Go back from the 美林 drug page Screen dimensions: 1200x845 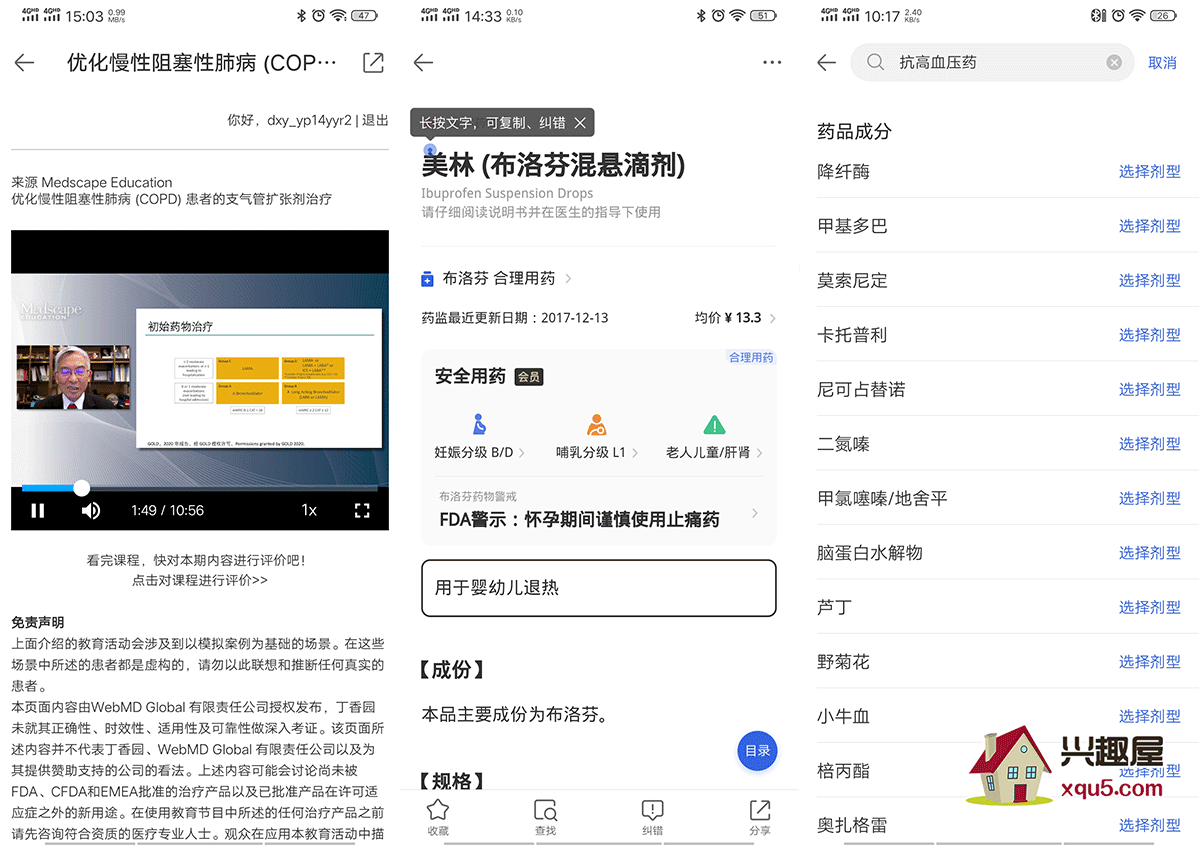point(424,62)
